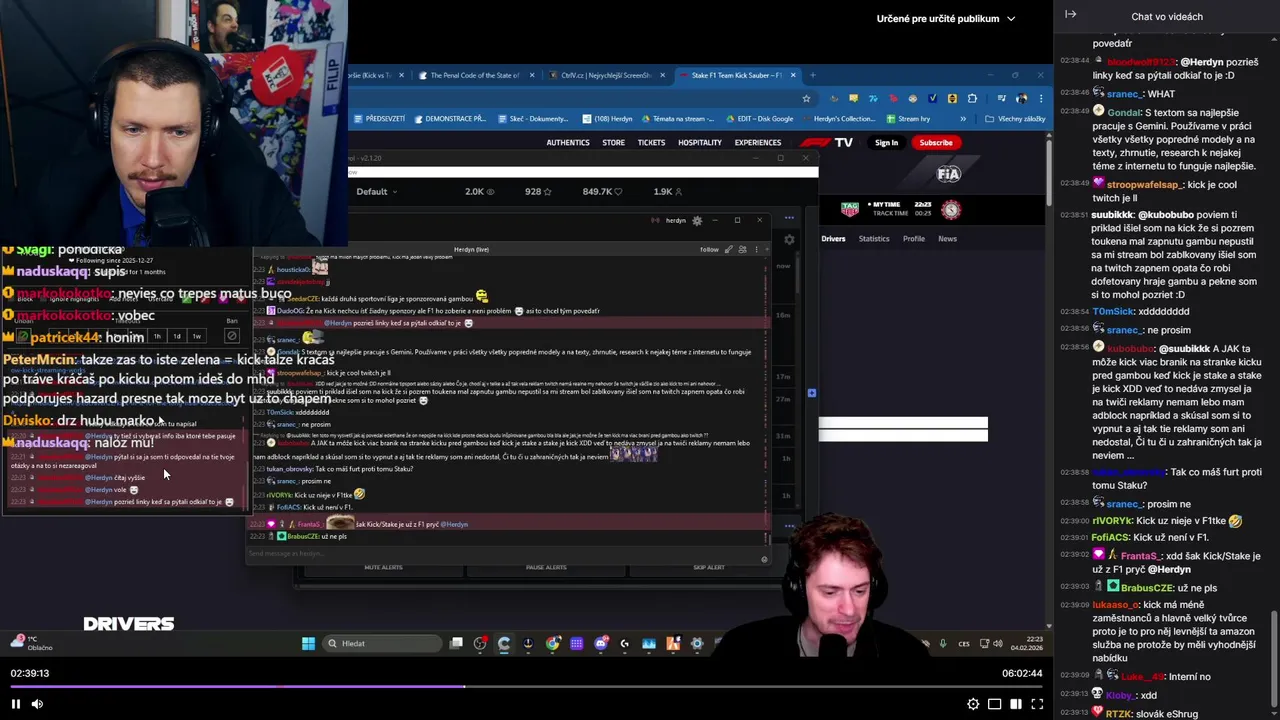
Task: Open AUTHENTICS in the F1 site menu
Action: pos(568,142)
